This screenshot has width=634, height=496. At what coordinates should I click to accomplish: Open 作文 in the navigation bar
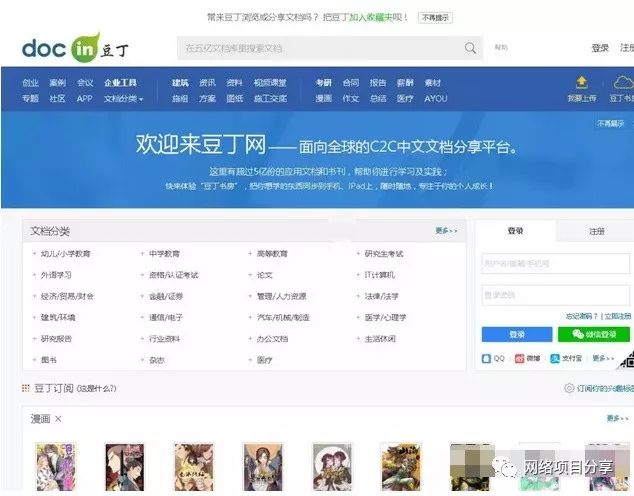pyautogui.click(x=351, y=99)
